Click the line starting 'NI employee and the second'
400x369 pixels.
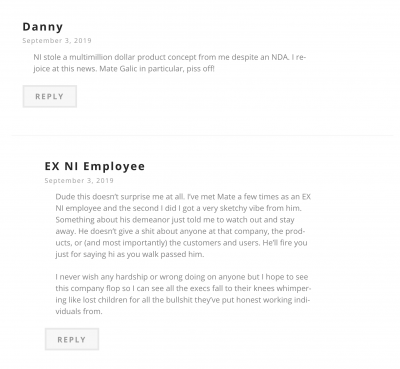[178, 208]
